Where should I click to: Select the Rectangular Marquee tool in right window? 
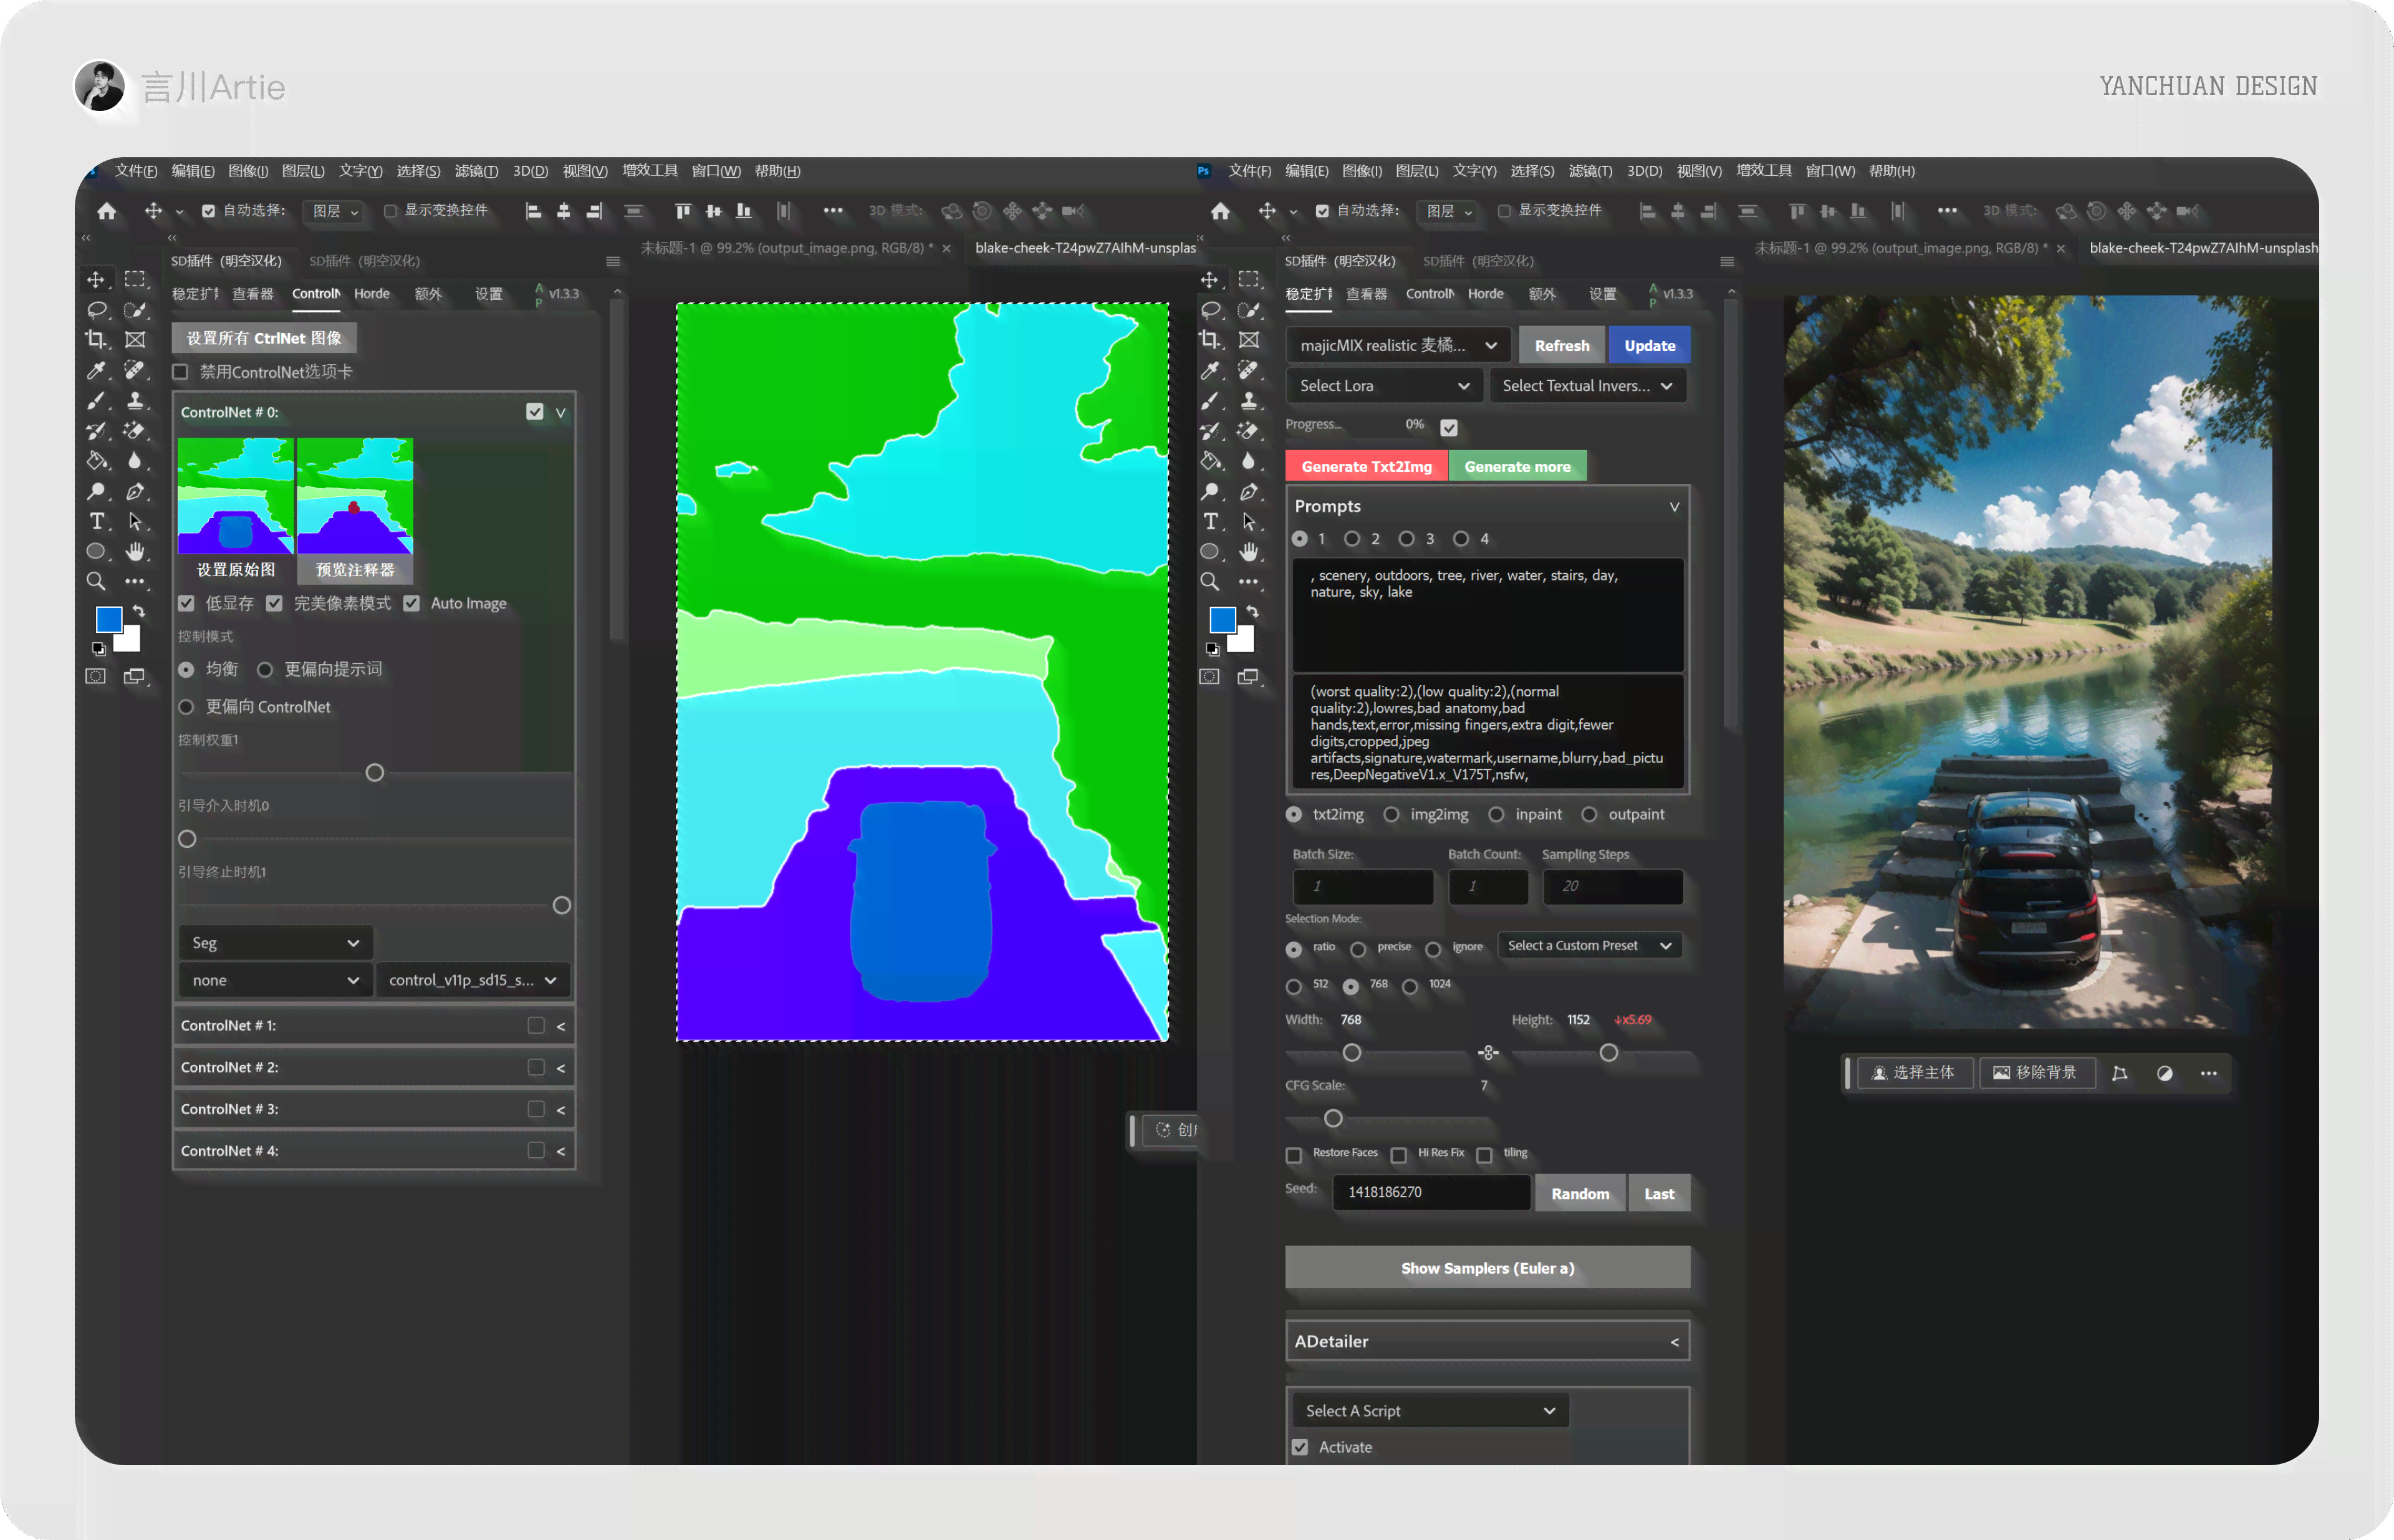1249,280
